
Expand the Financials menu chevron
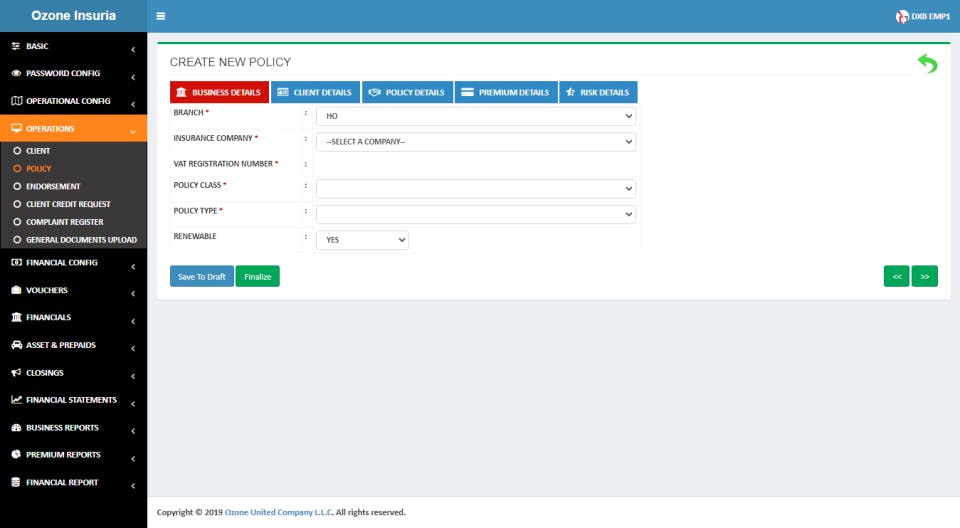pyautogui.click(x=133, y=322)
